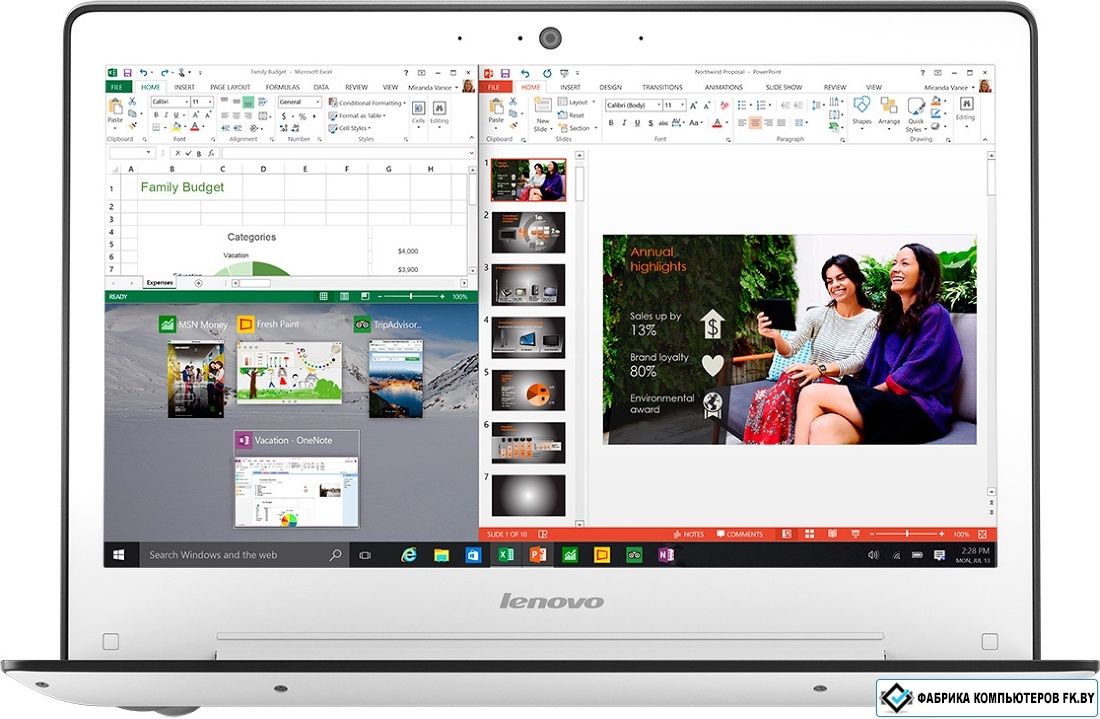Undo last action in Excel
The image size is (1100, 719).
coord(143,72)
